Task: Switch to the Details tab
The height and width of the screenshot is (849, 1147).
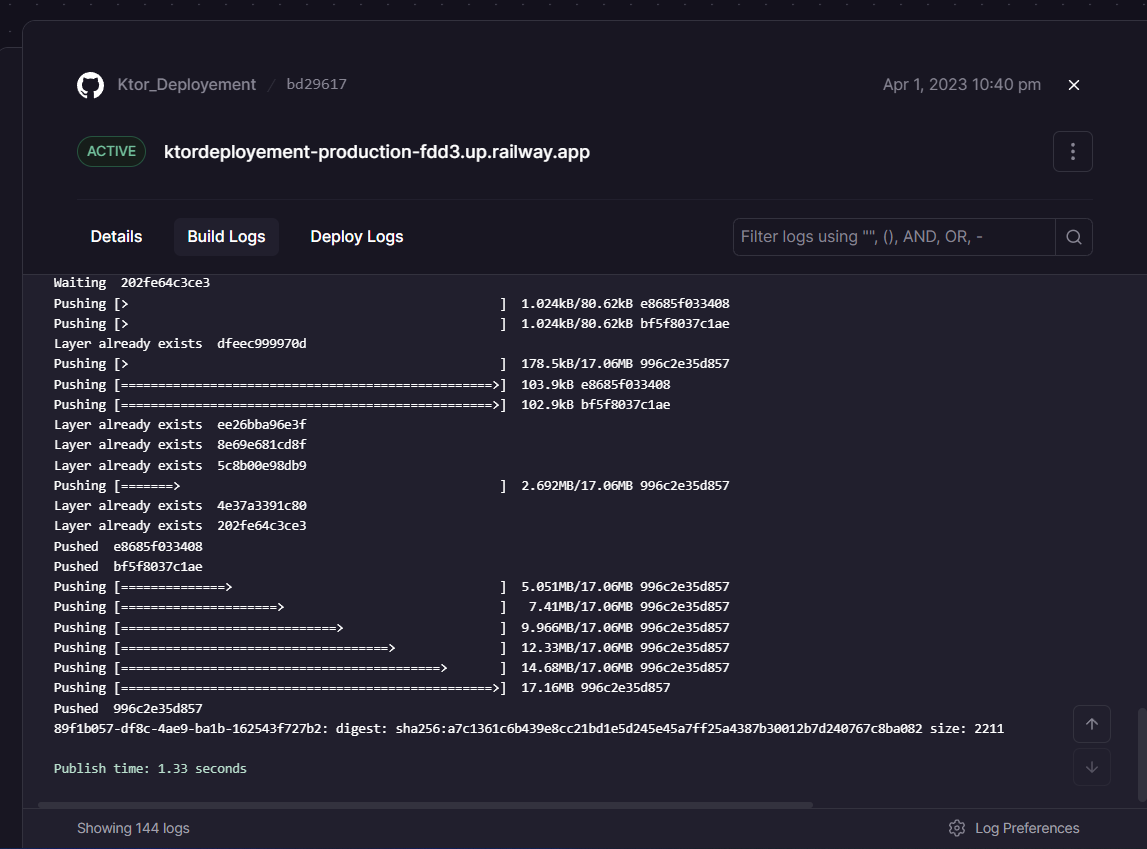Action: click(116, 236)
